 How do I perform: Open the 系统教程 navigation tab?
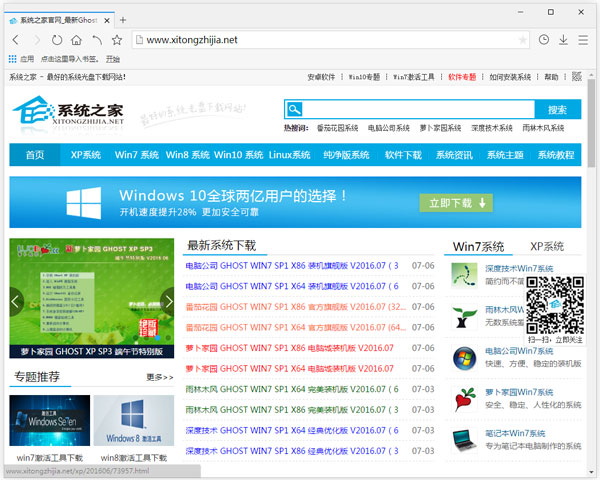point(556,155)
